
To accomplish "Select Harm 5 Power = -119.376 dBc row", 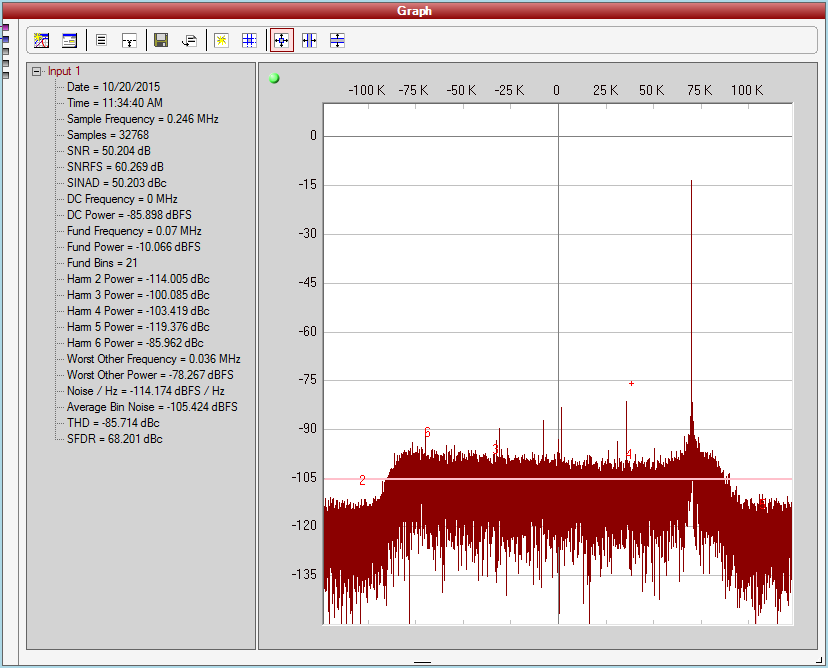I will coord(138,327).
